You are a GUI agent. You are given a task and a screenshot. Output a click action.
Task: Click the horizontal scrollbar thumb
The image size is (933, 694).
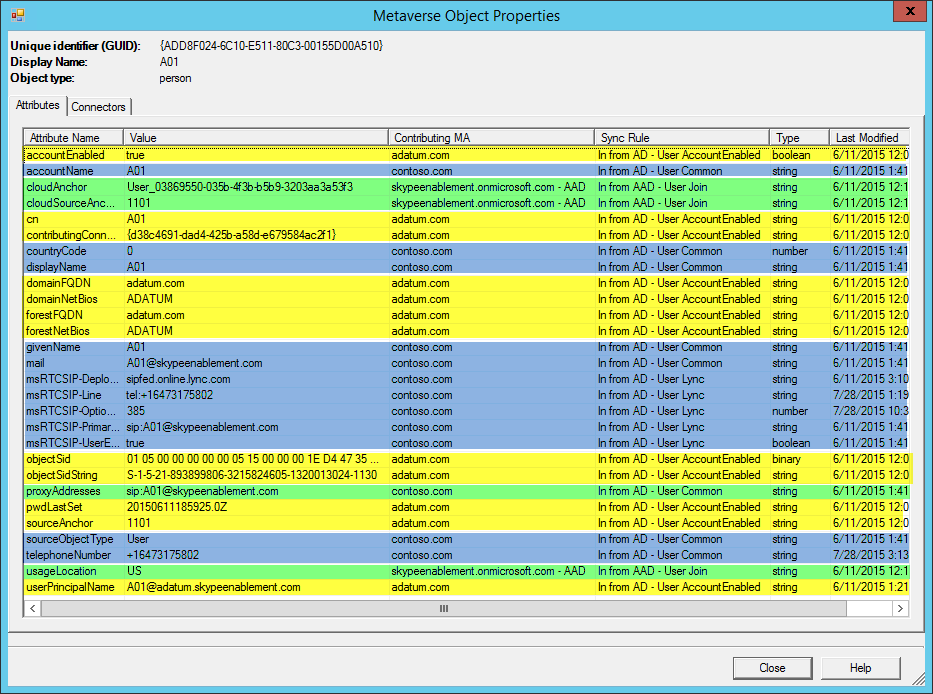pyautogui.click(x=444, y=608)
